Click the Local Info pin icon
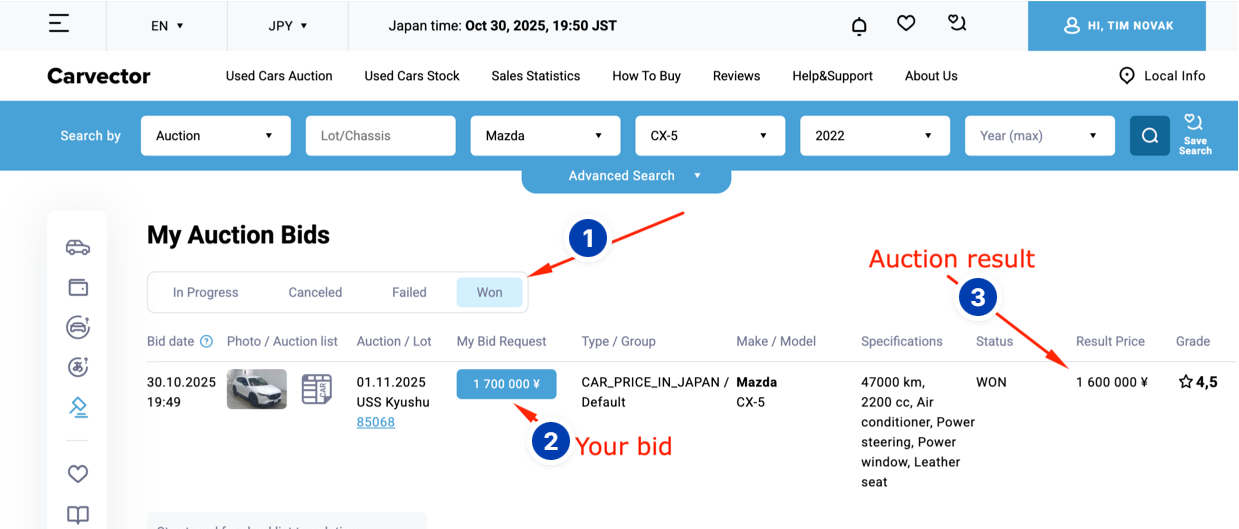The image size is (1239, 529). tap(1127, 76)
